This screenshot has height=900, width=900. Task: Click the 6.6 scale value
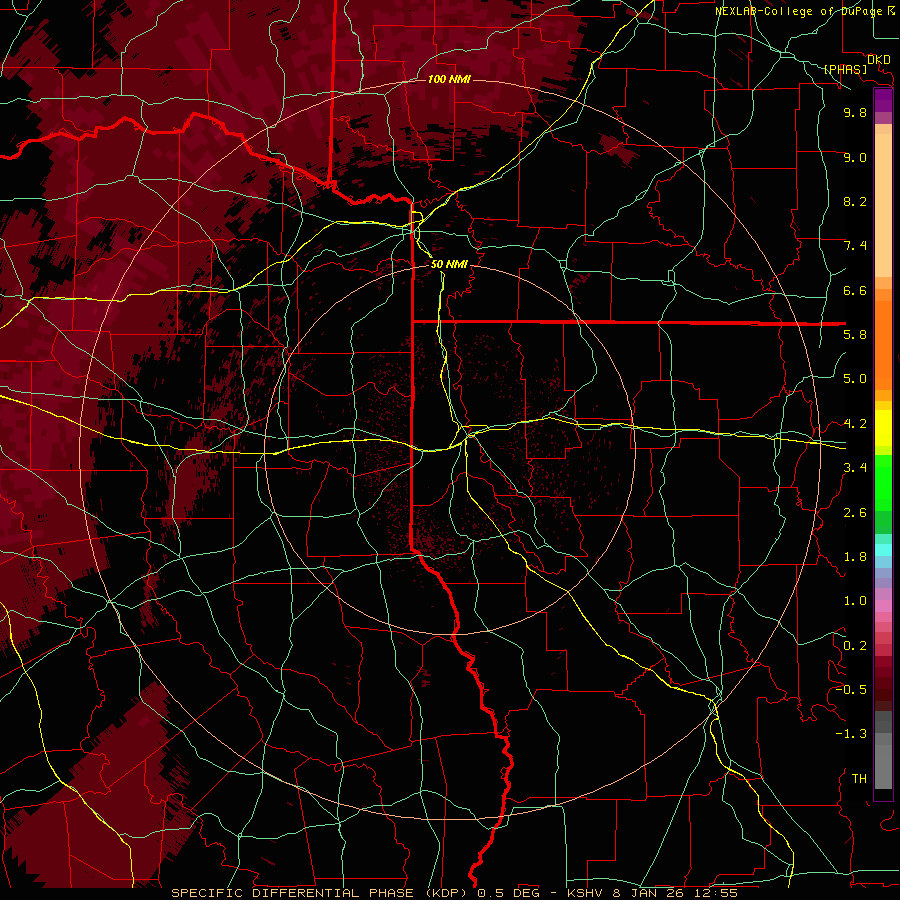(855, 290)
